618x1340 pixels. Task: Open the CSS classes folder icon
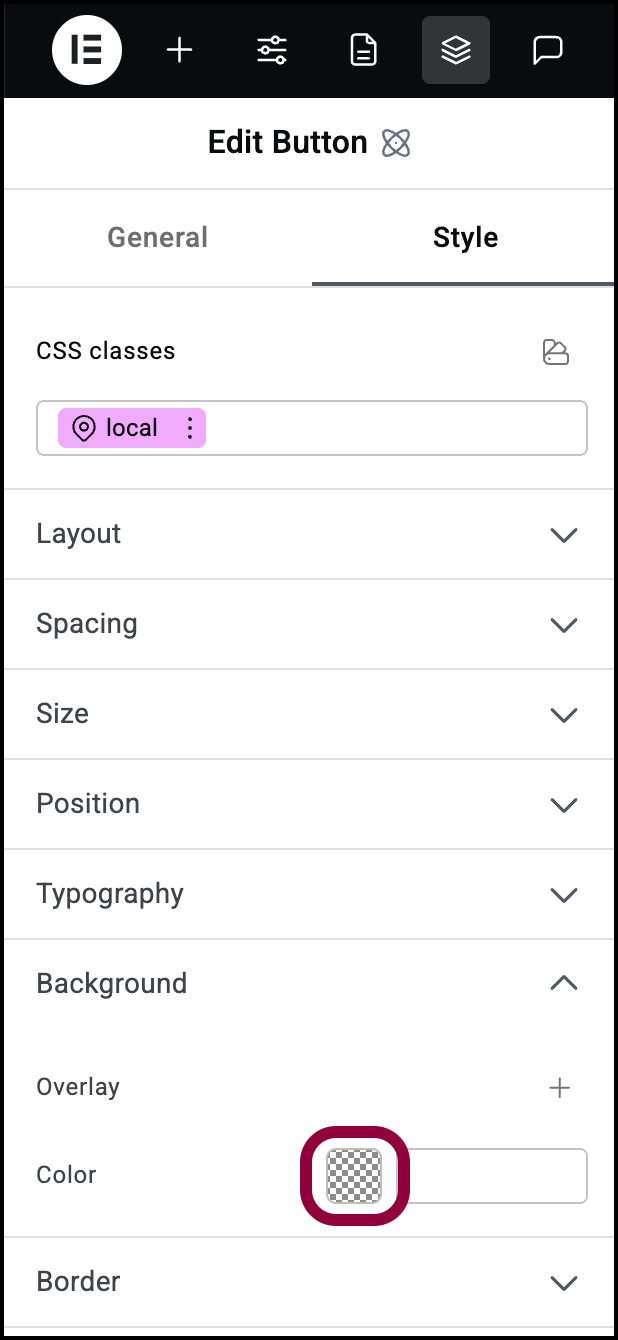click(556, 351)
